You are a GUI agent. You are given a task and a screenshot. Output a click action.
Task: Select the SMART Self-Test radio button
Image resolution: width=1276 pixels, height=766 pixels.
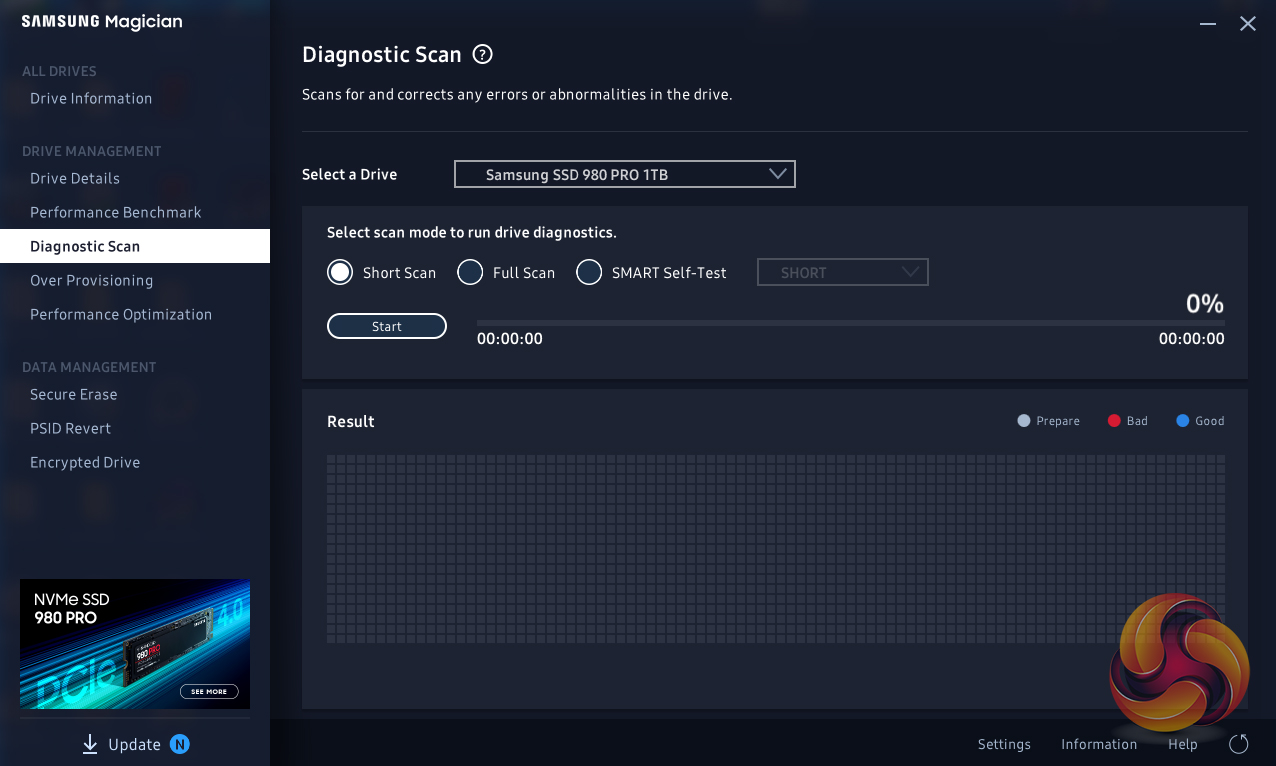point(589,272)
